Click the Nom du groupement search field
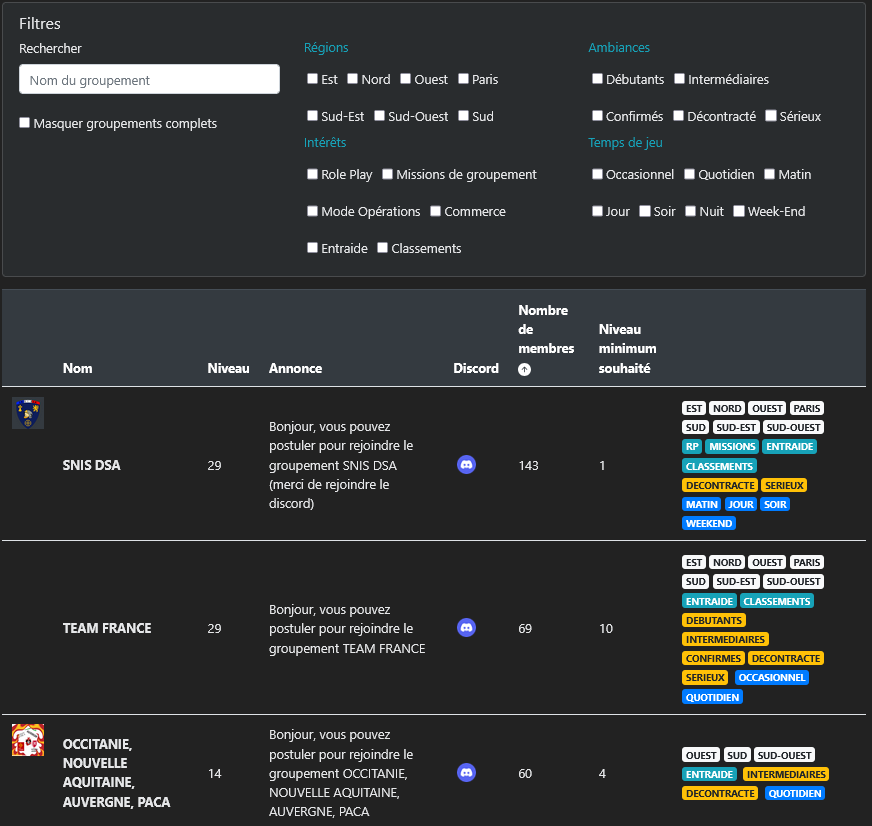The width and height of the screenshot is (872, 826). 149,80
